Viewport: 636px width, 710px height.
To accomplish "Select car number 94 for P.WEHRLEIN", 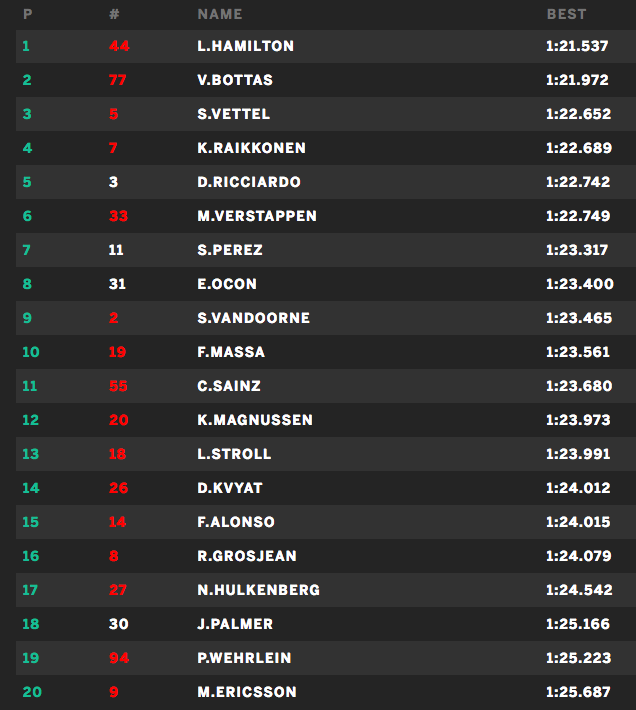I will click(118, 658).
